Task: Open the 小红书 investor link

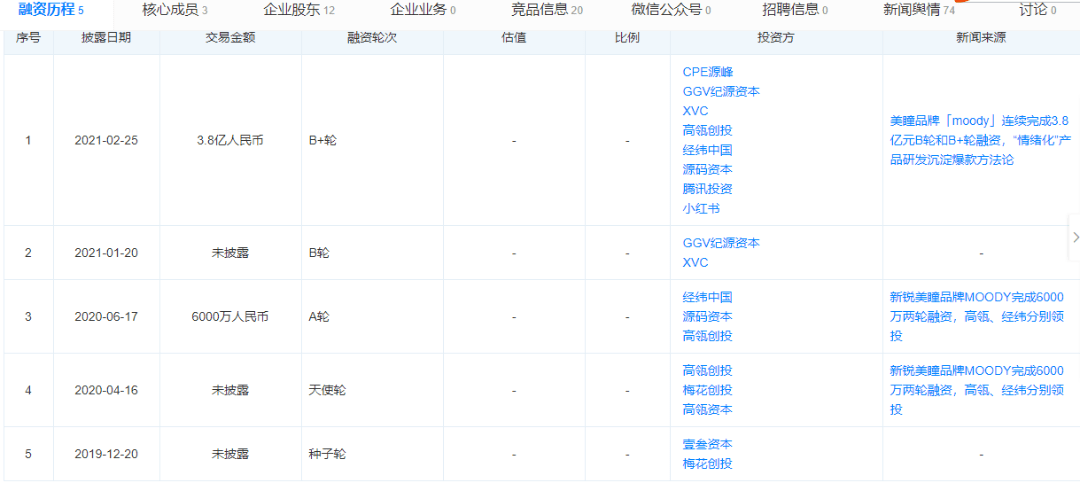Action: [x=701, y=208]
